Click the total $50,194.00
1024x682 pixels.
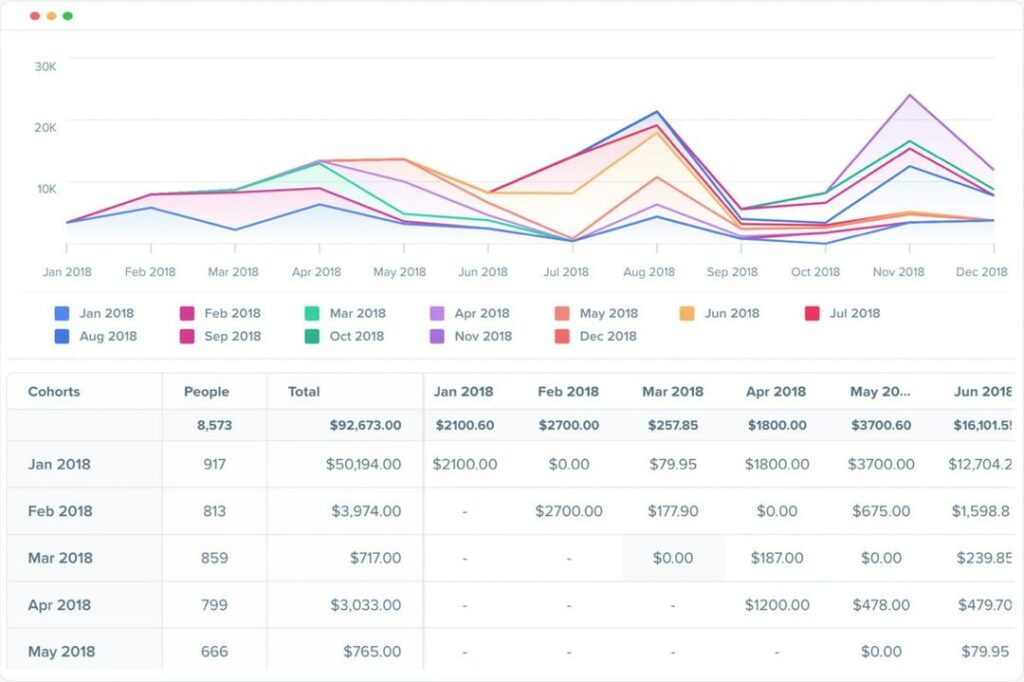pos(364,464)
